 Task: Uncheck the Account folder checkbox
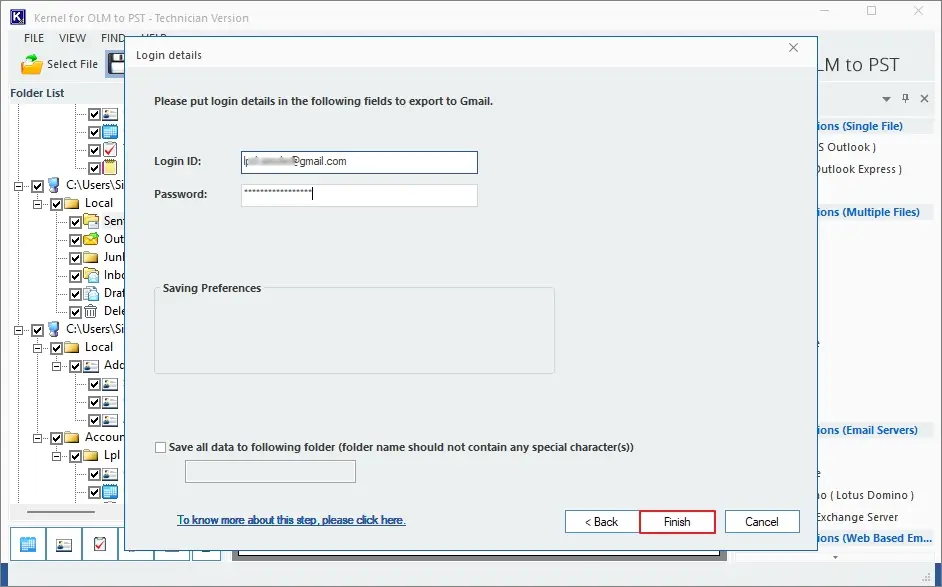click(56, 439)
